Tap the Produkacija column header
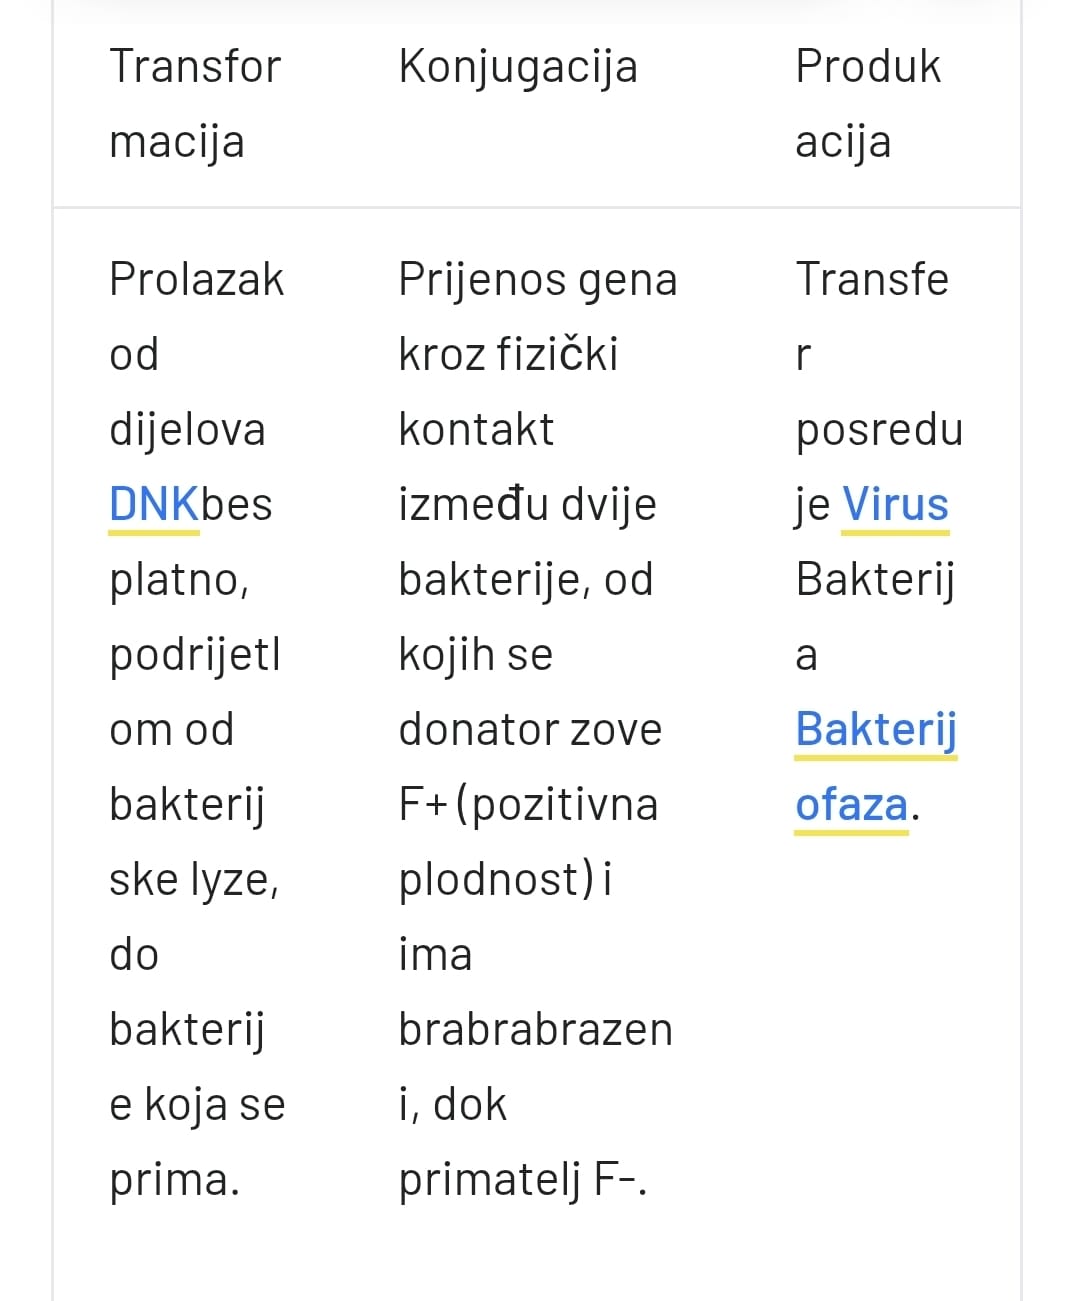The height and width of the screenshot is (1301, 1080). (867, 103)
